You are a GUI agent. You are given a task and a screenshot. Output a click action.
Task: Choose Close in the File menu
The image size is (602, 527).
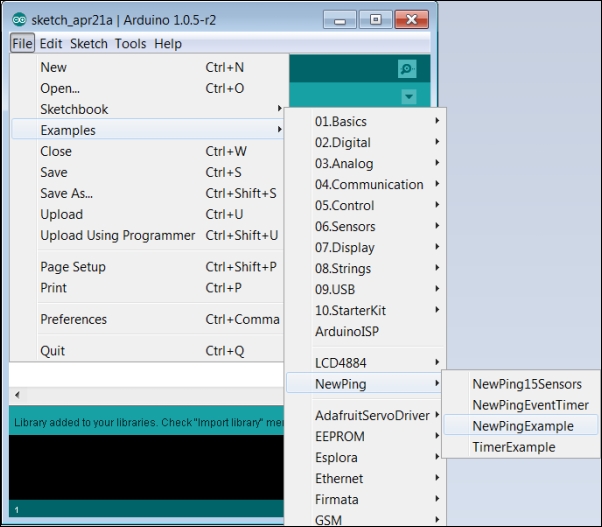pyautogui.click(x=148, y=151)
